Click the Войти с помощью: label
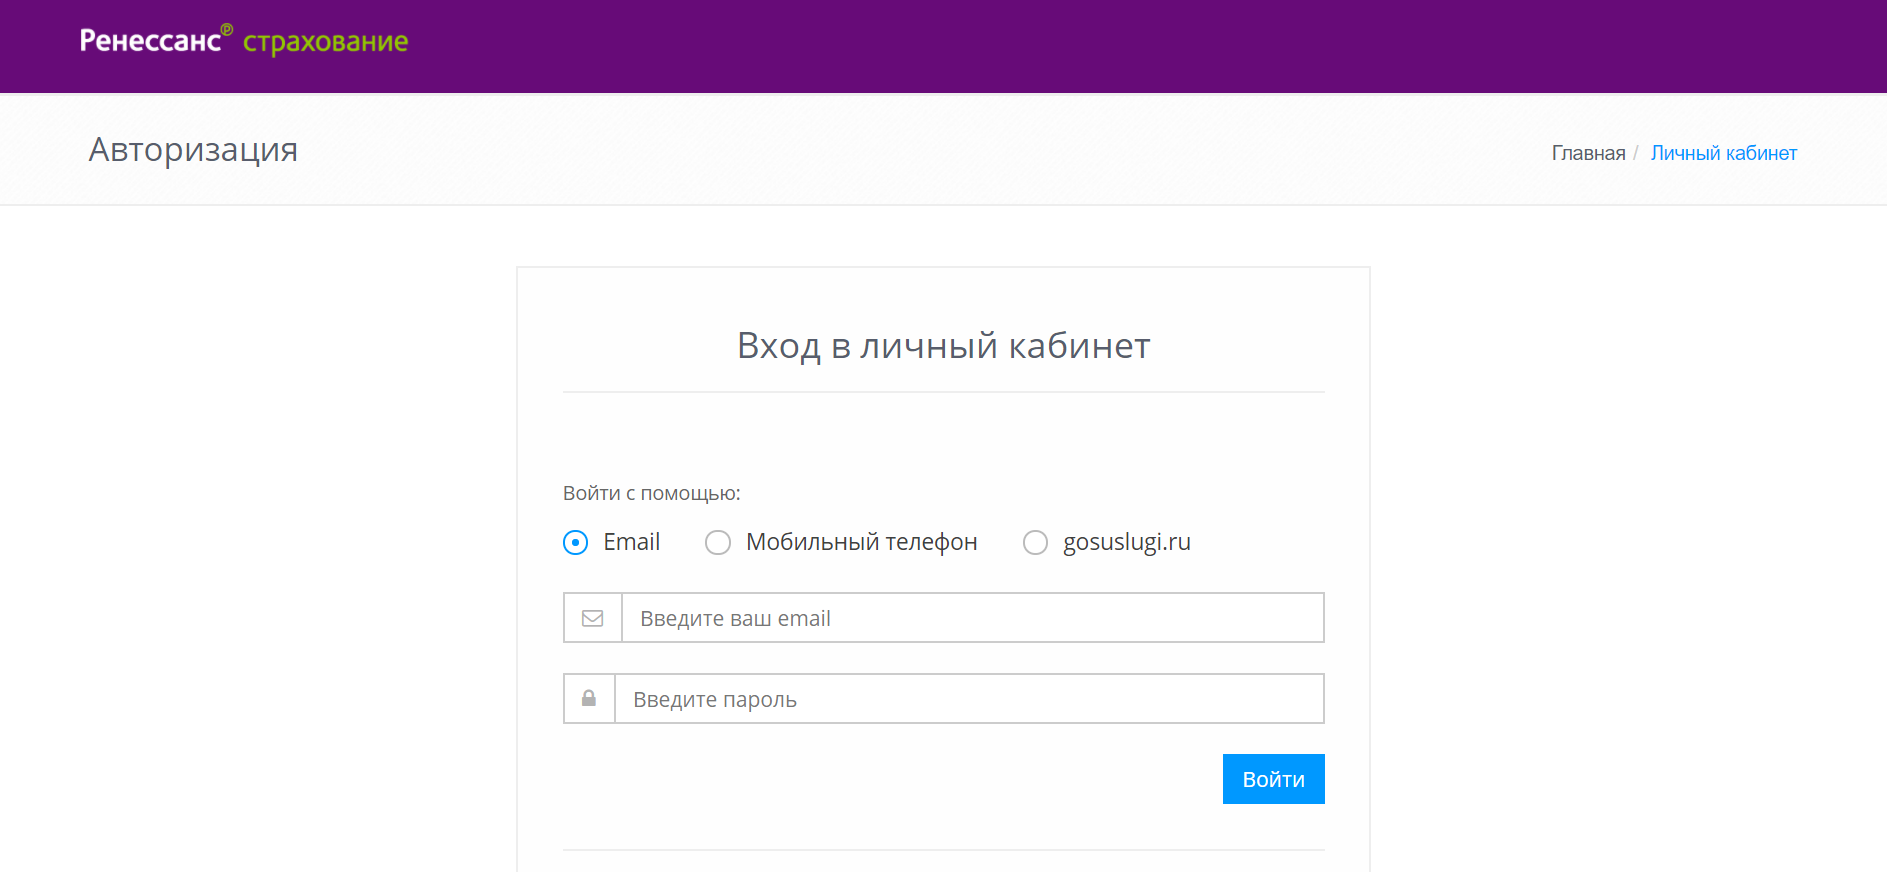This screenshot has height=872, width=1887. click(651, 493)
